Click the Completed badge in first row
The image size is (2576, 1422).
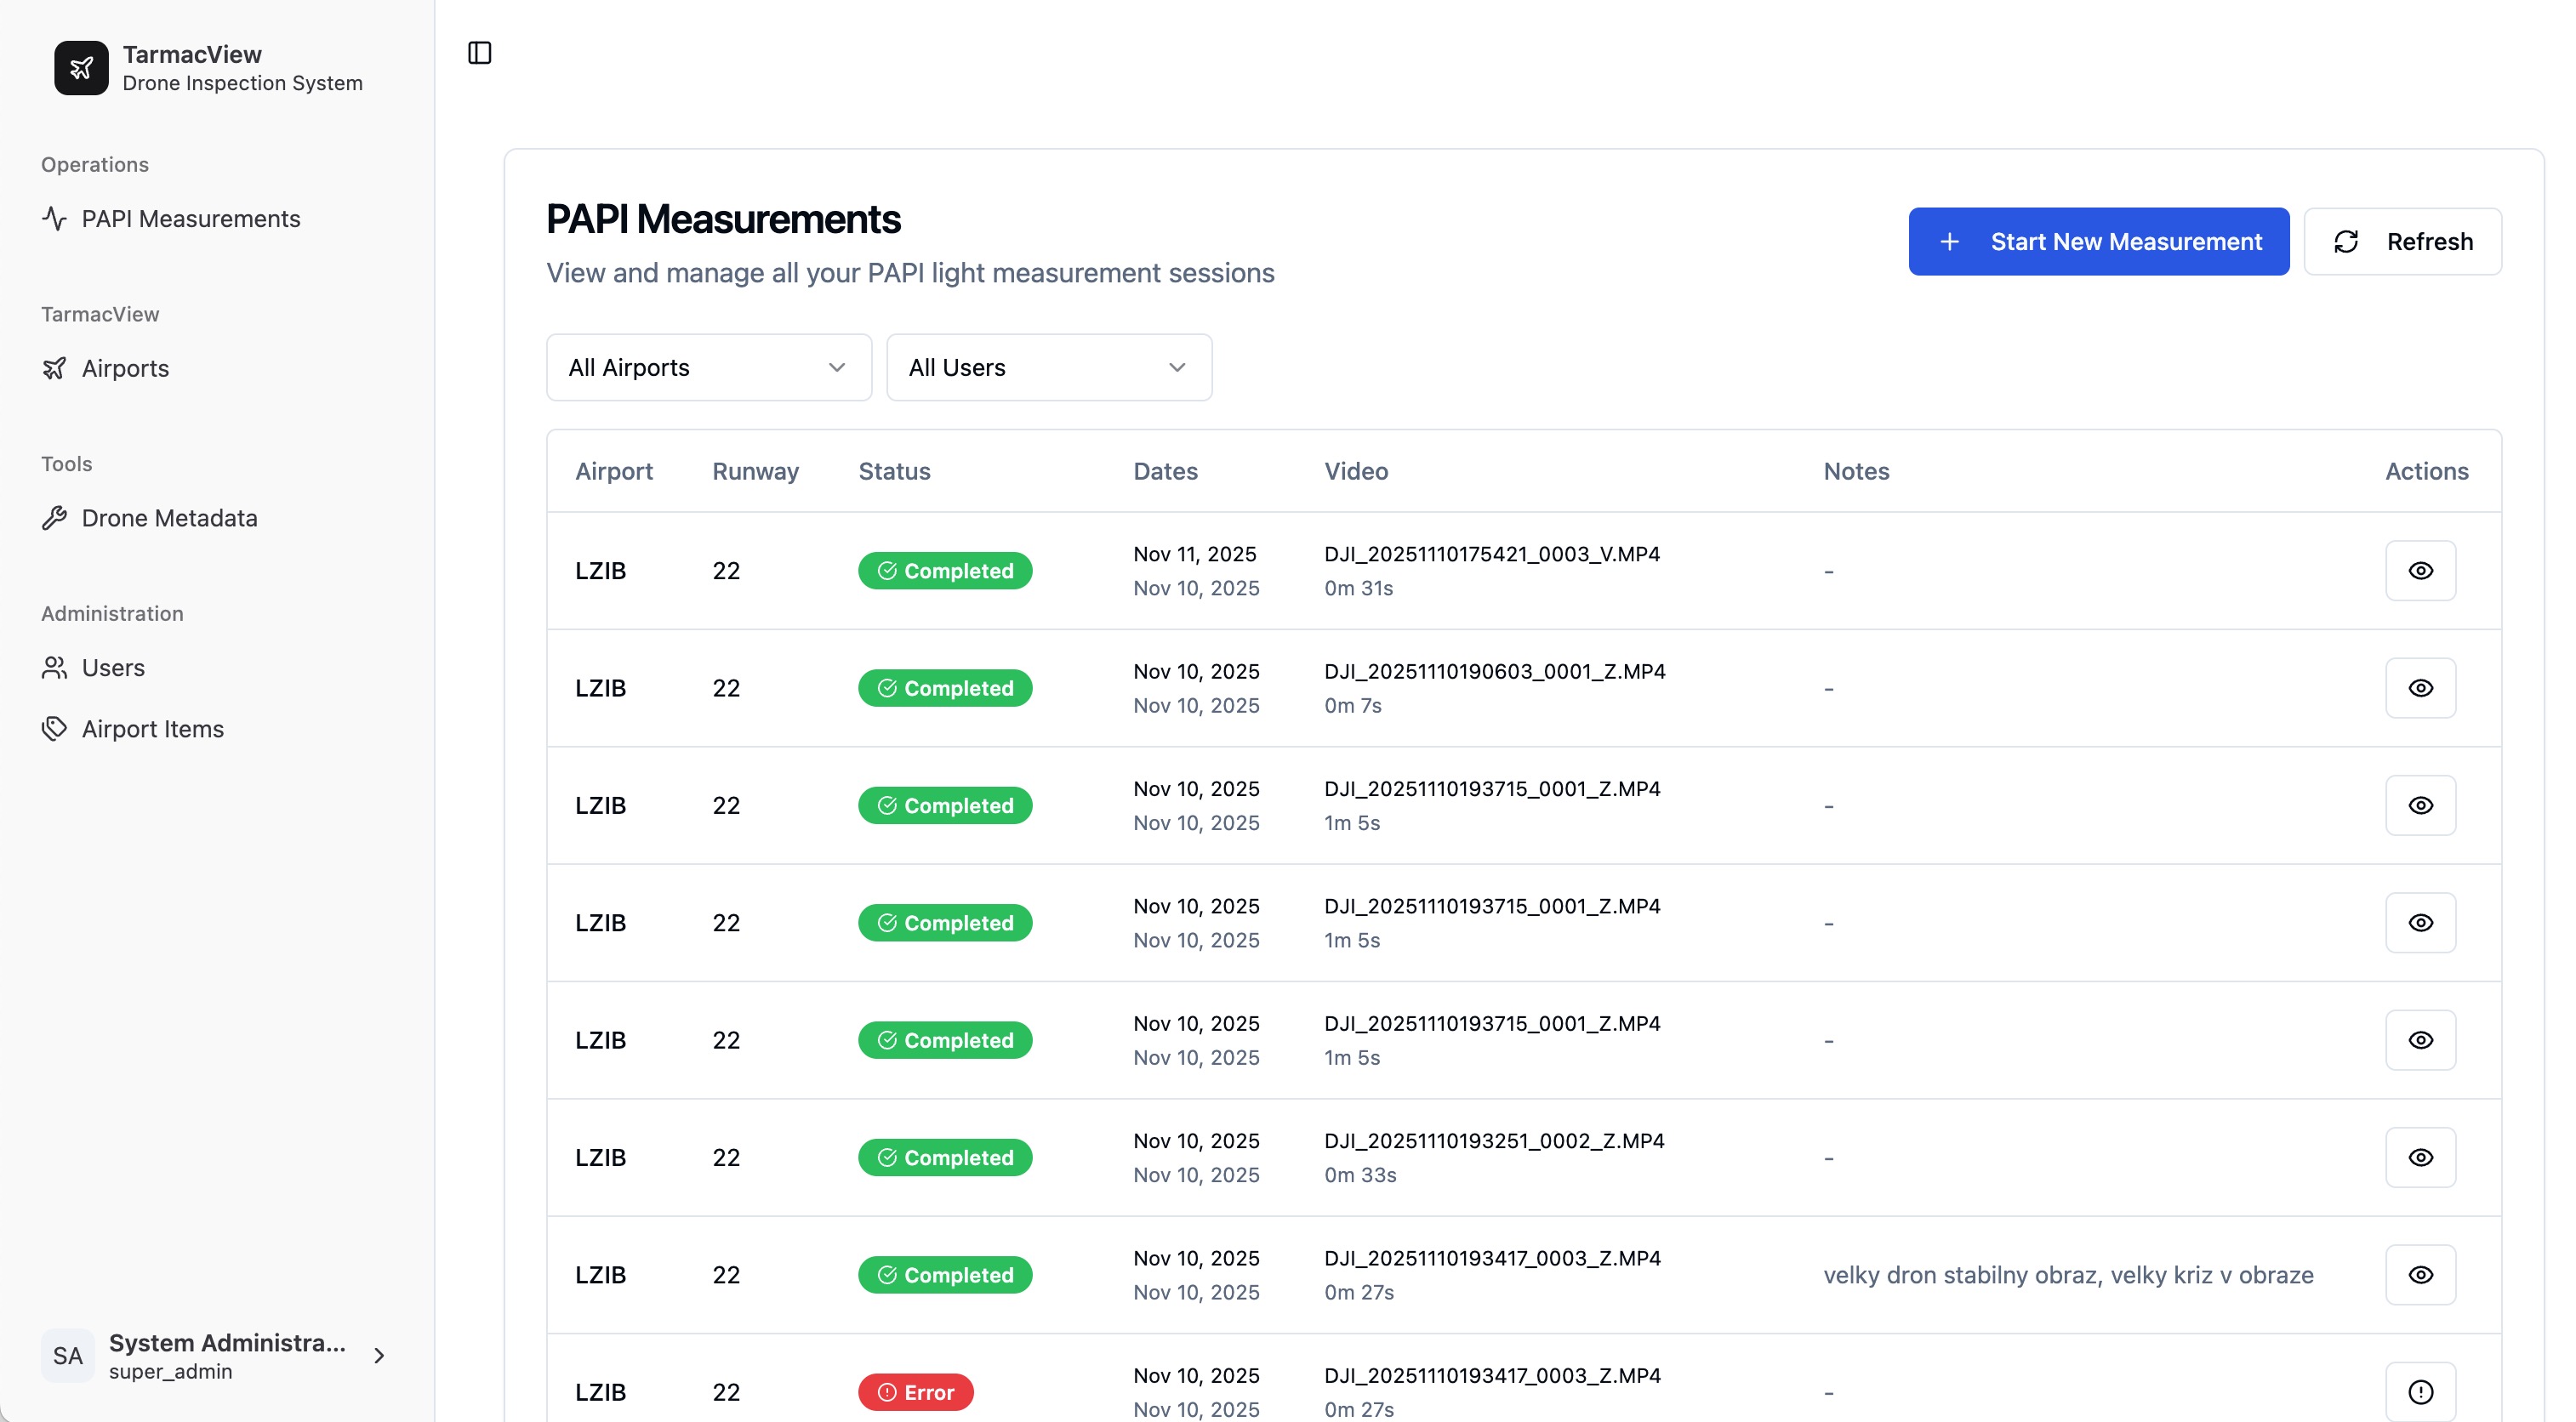coord(944,571)
